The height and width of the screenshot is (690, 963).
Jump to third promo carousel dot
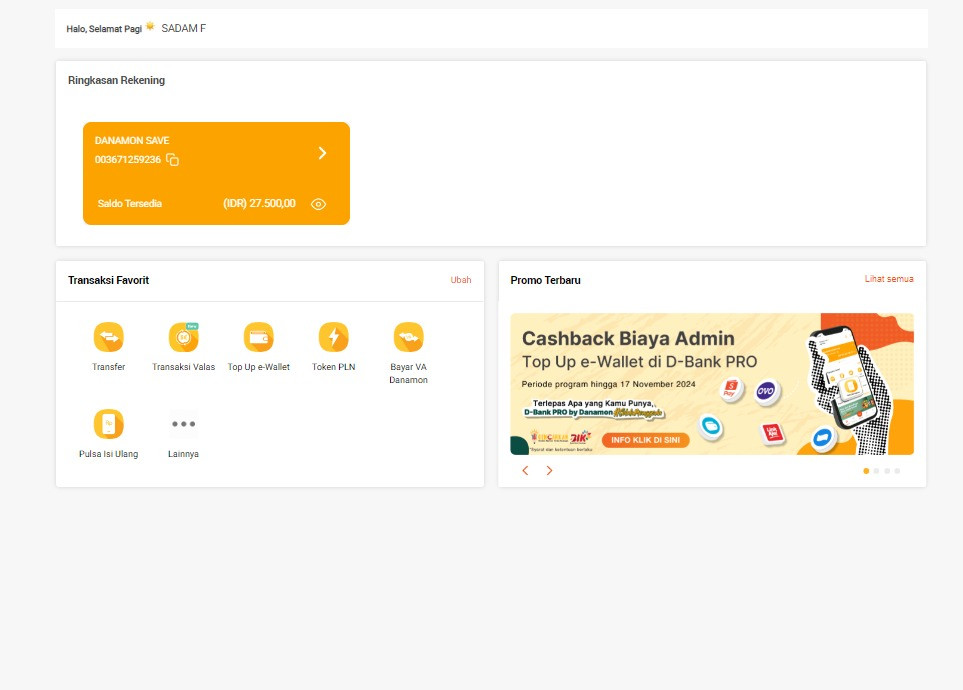887,471
